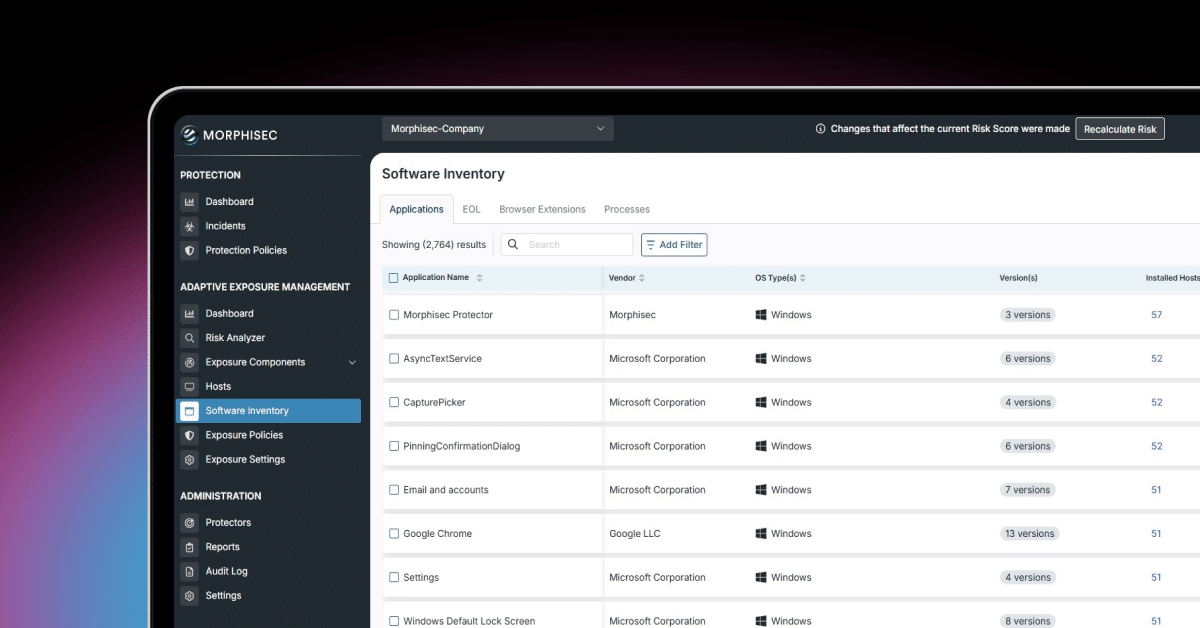Click the Windows logo in Google Chrome row
The width and height of the screenshot is (1200, 628).
[x=761, y=534]
